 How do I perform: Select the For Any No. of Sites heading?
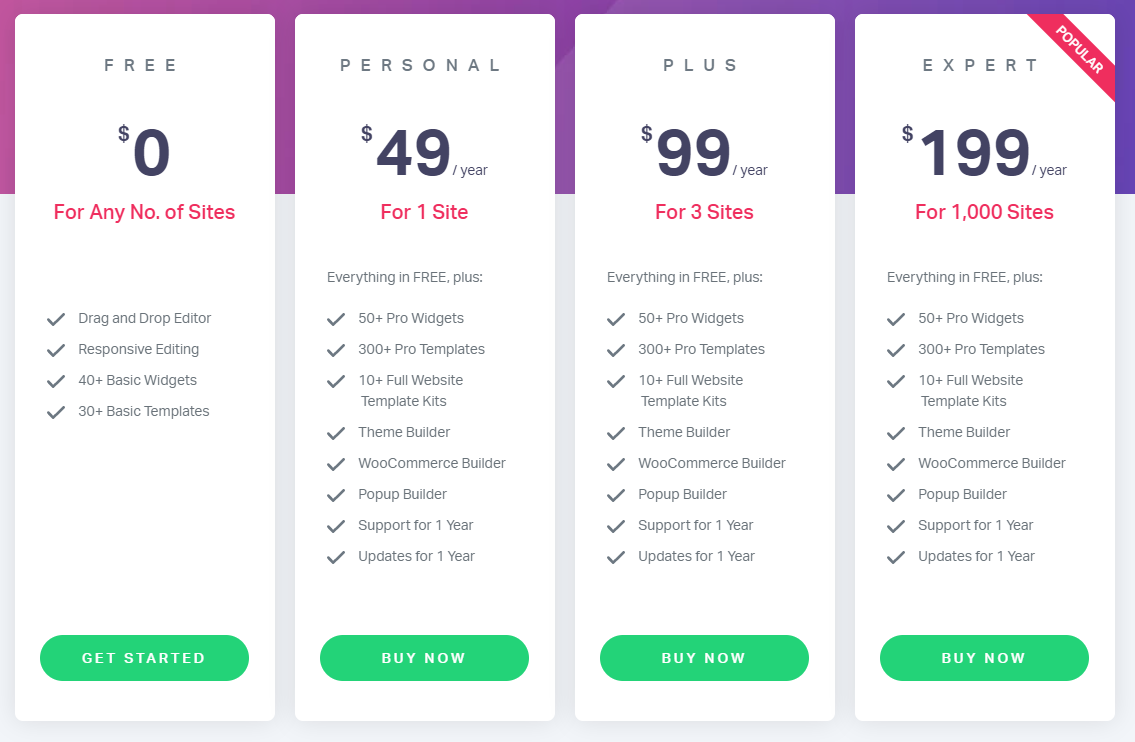[x=145, y=212]
